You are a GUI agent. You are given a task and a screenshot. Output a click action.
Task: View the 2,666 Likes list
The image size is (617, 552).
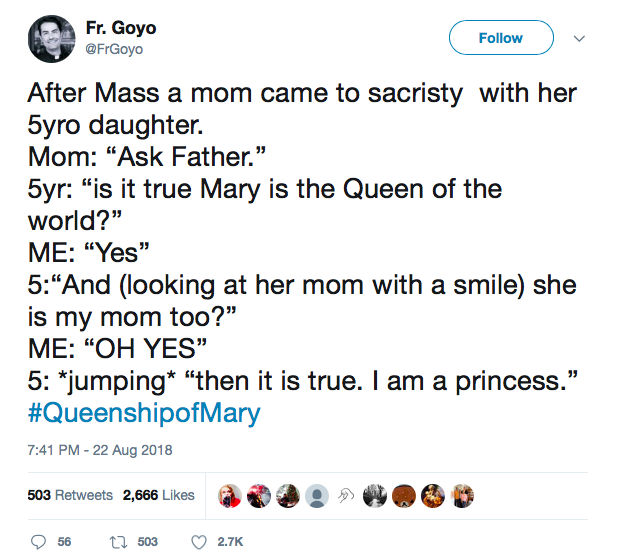[158, 494]
